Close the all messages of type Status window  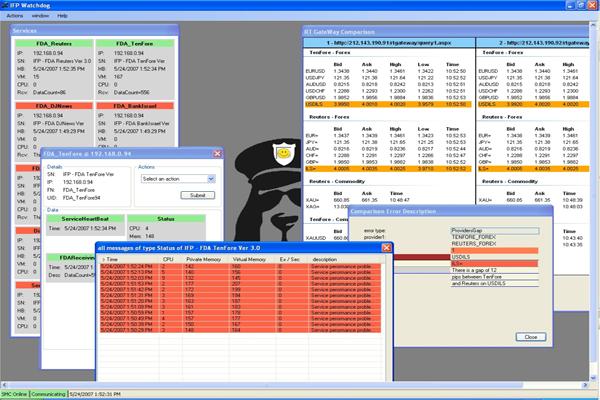click(386, 248)
